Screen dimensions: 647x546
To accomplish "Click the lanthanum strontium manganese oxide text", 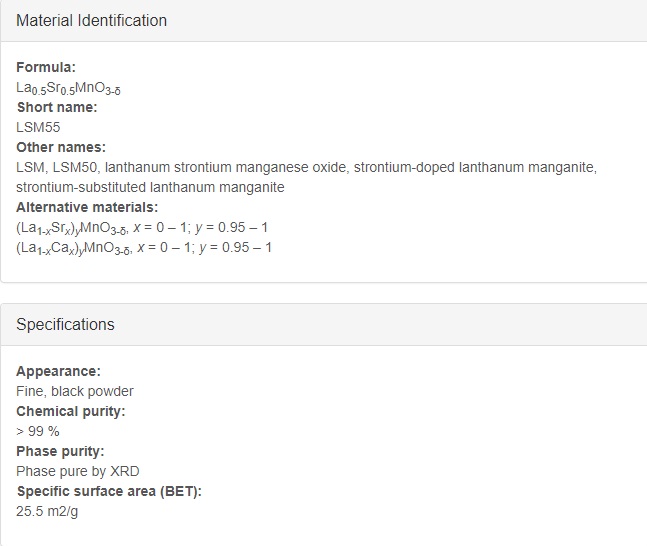I will coord(227,167).
